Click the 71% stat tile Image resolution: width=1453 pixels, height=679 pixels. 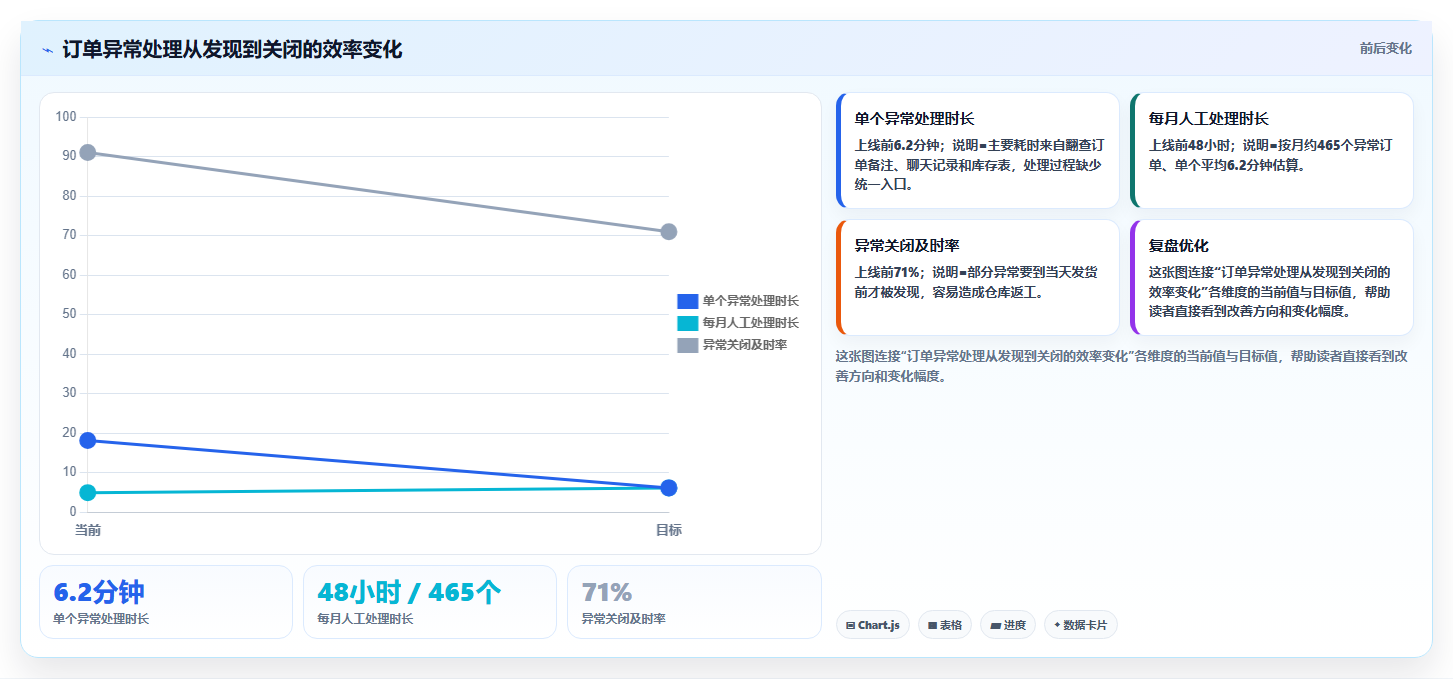(x=694, y=602)
